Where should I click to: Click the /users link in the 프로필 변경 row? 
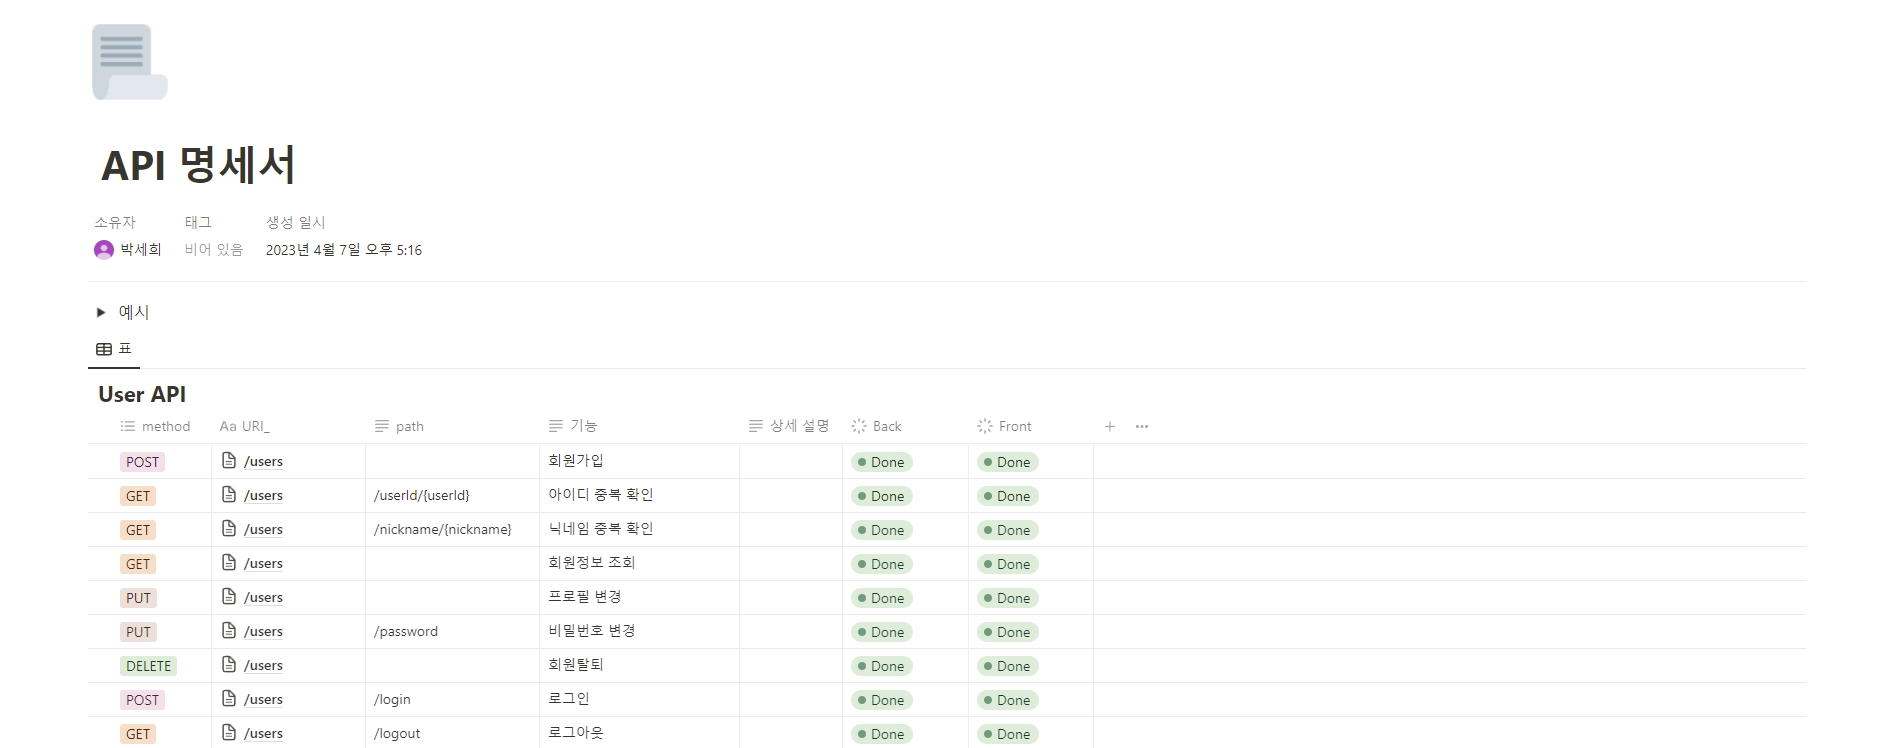pyautogui.click(x=263, y=598)
